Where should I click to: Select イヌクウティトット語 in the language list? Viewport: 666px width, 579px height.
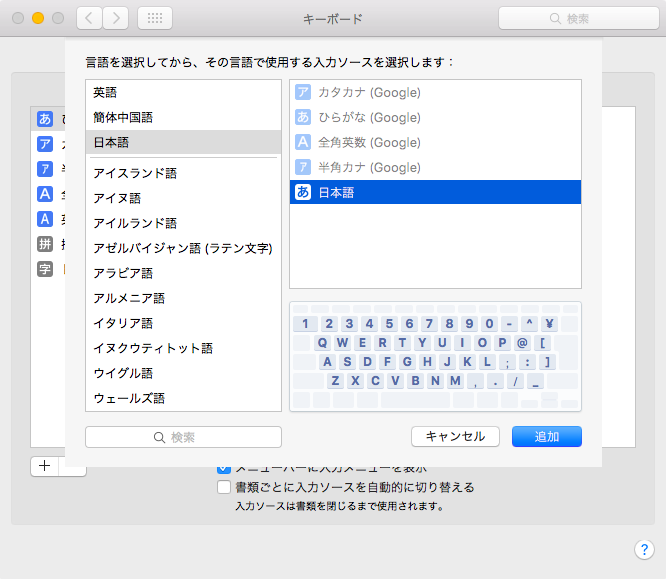(183, 349)
